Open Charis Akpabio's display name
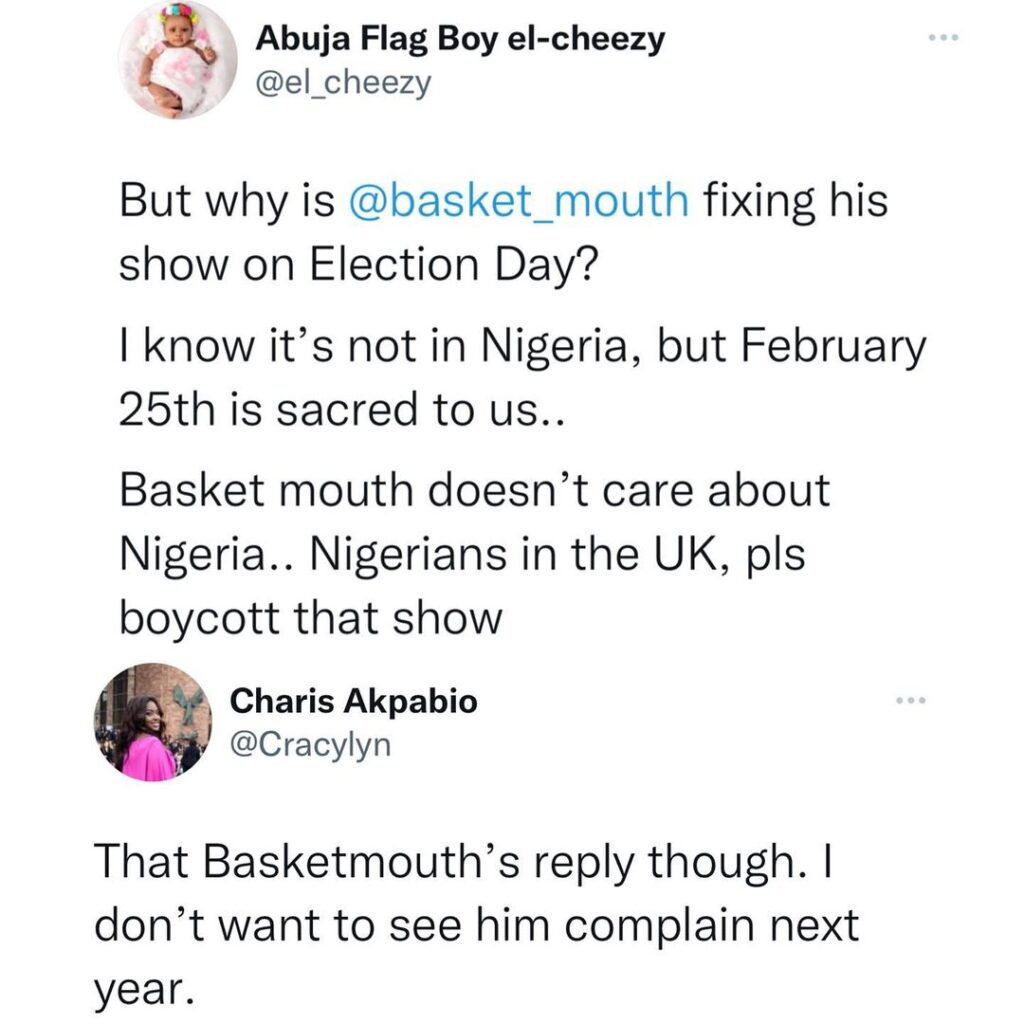The image size is (1024, 1024). [x=354, y=702]
